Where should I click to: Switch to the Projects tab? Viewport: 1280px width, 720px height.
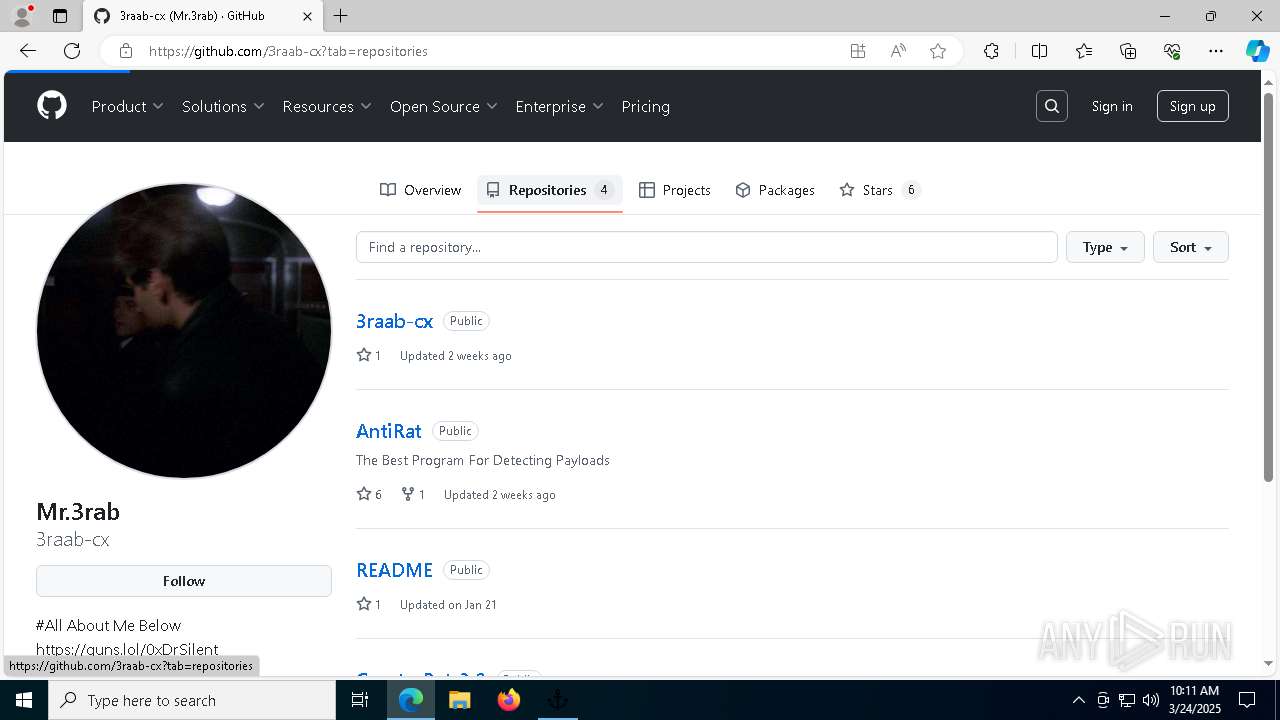[675, 190]
